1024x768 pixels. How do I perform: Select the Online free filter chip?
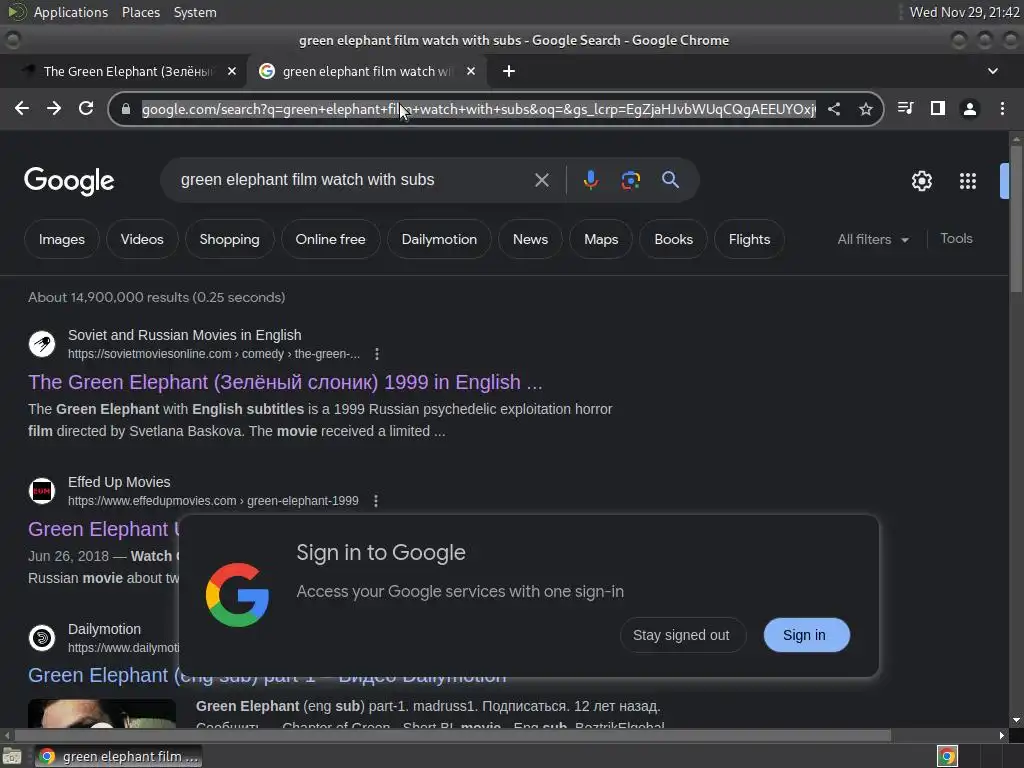330,239
